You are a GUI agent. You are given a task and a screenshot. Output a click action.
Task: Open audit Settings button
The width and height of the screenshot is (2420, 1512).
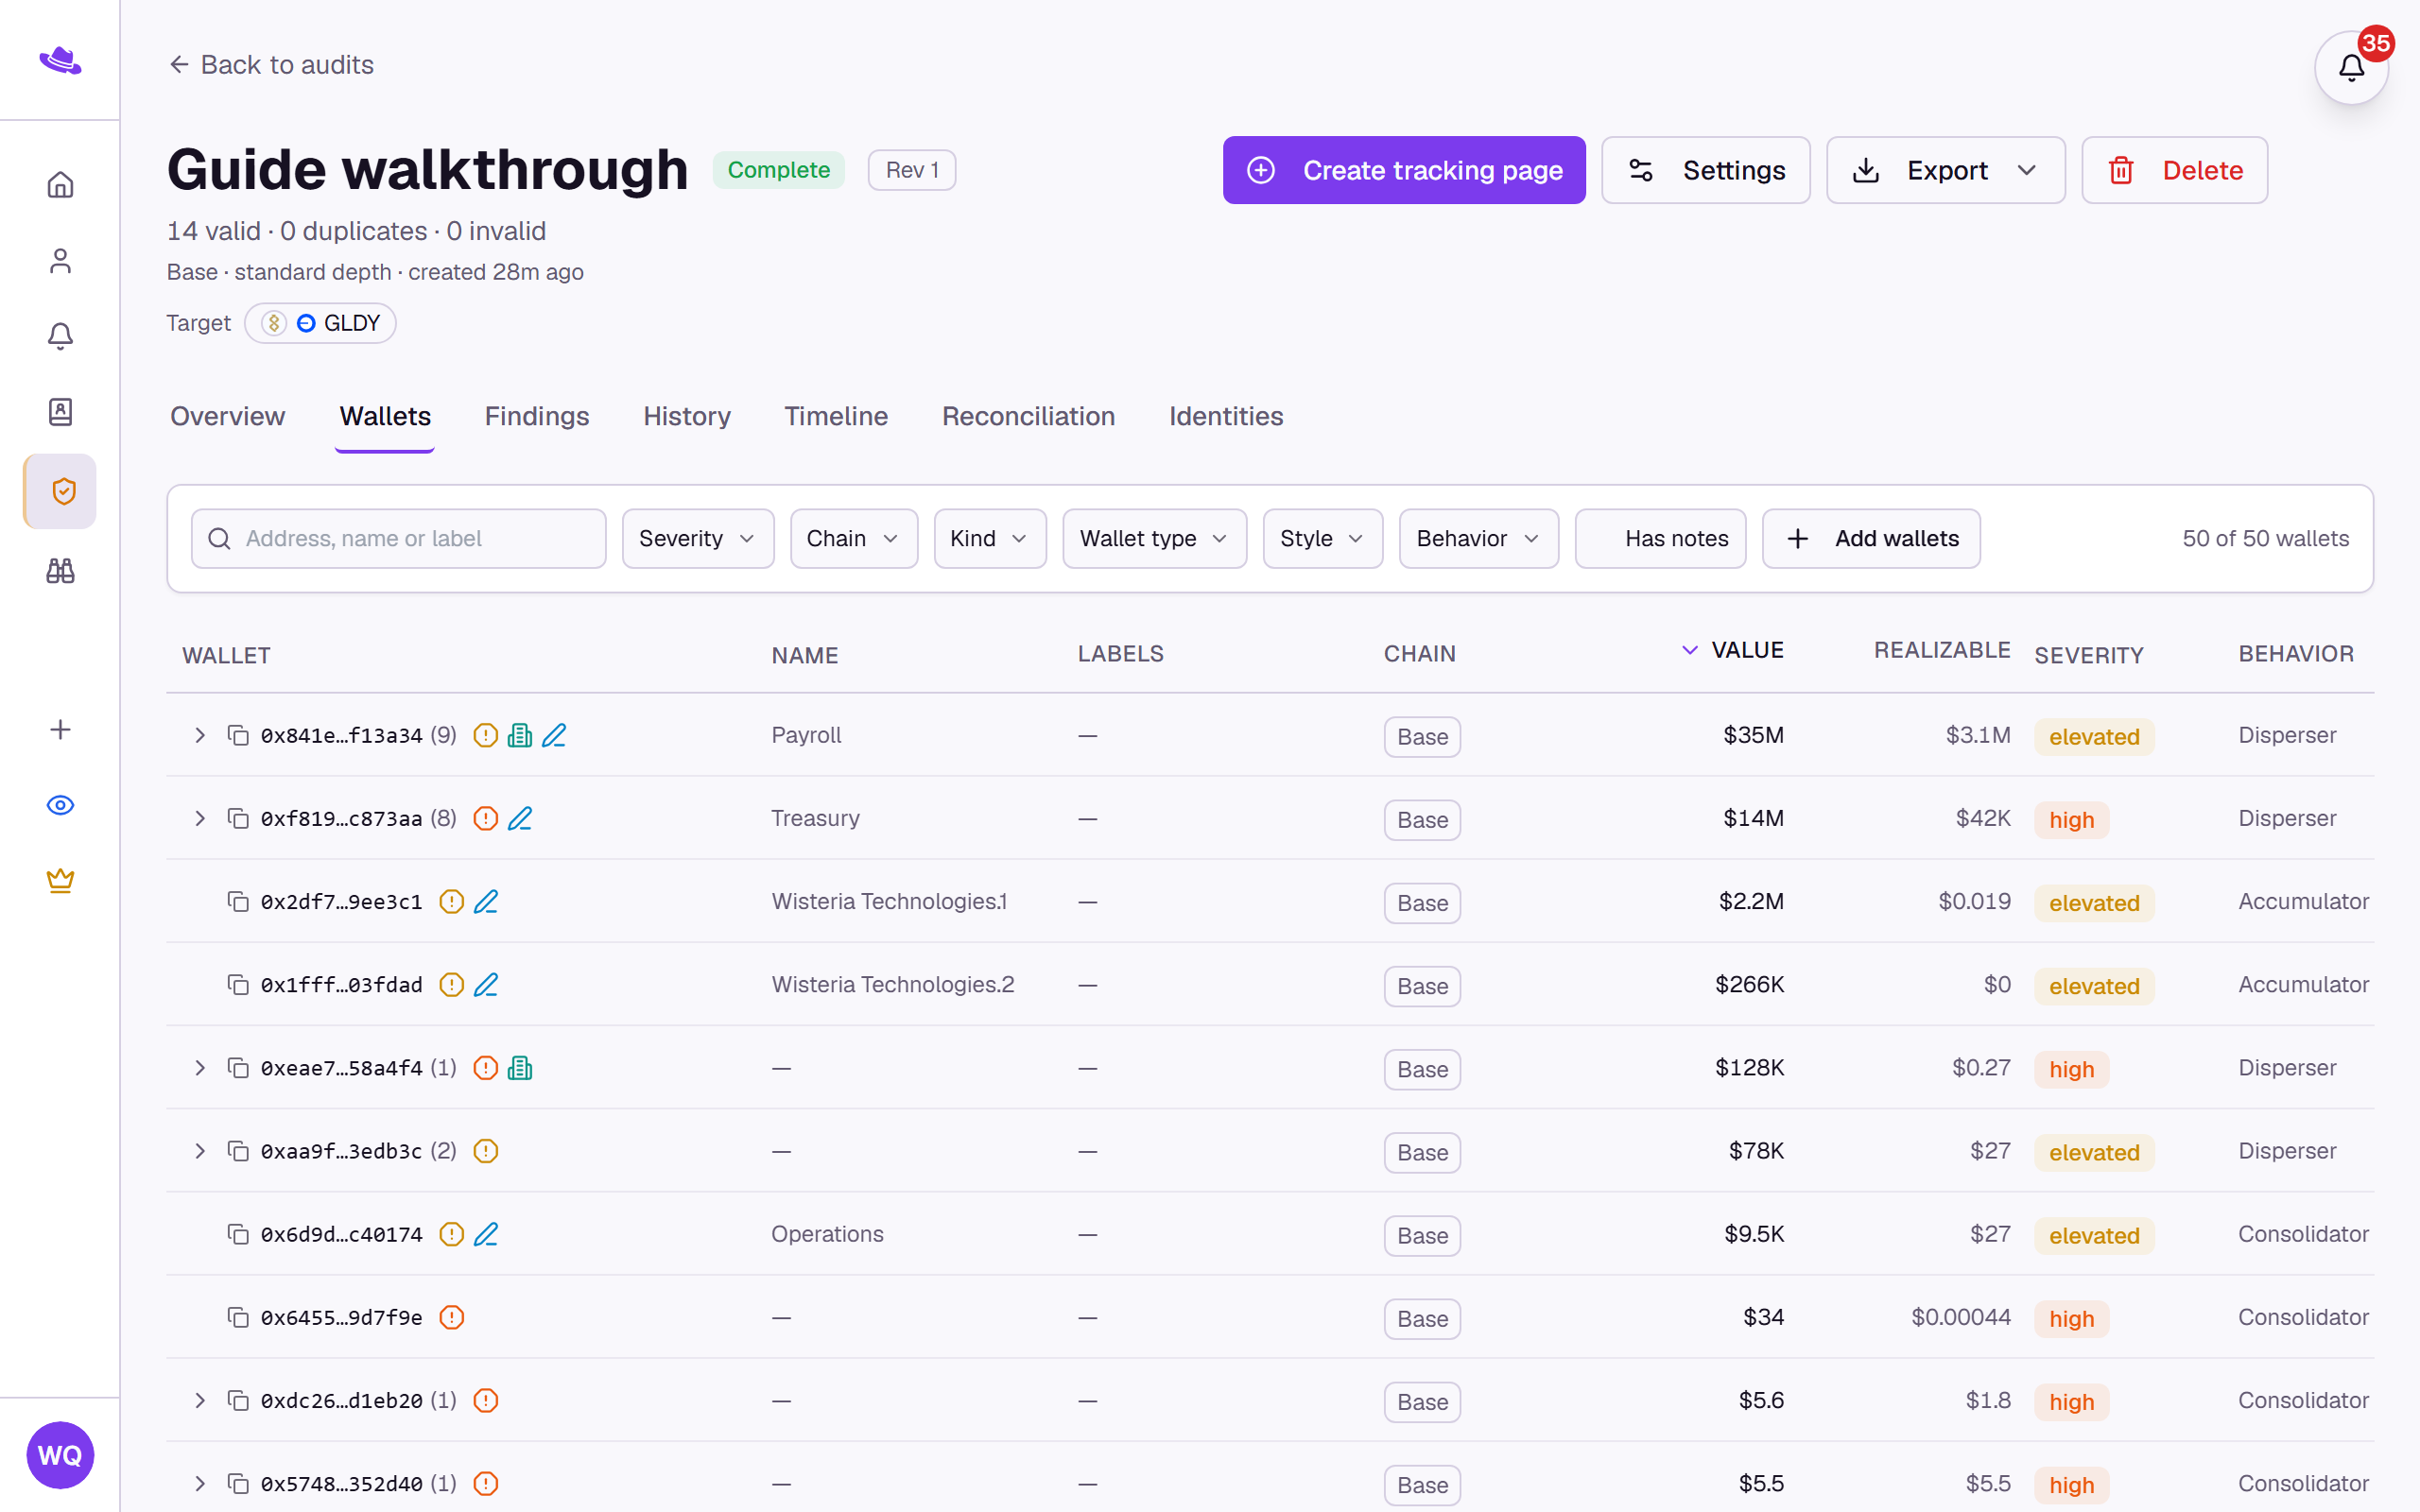pyautogui.click(x=1705, y=170)
